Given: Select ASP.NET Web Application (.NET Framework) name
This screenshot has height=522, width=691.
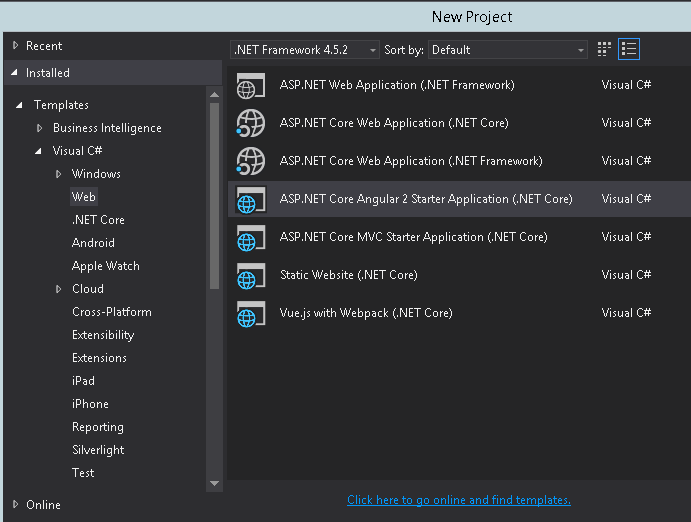Looking at the screenshot, I should click(x=397, y=85).
